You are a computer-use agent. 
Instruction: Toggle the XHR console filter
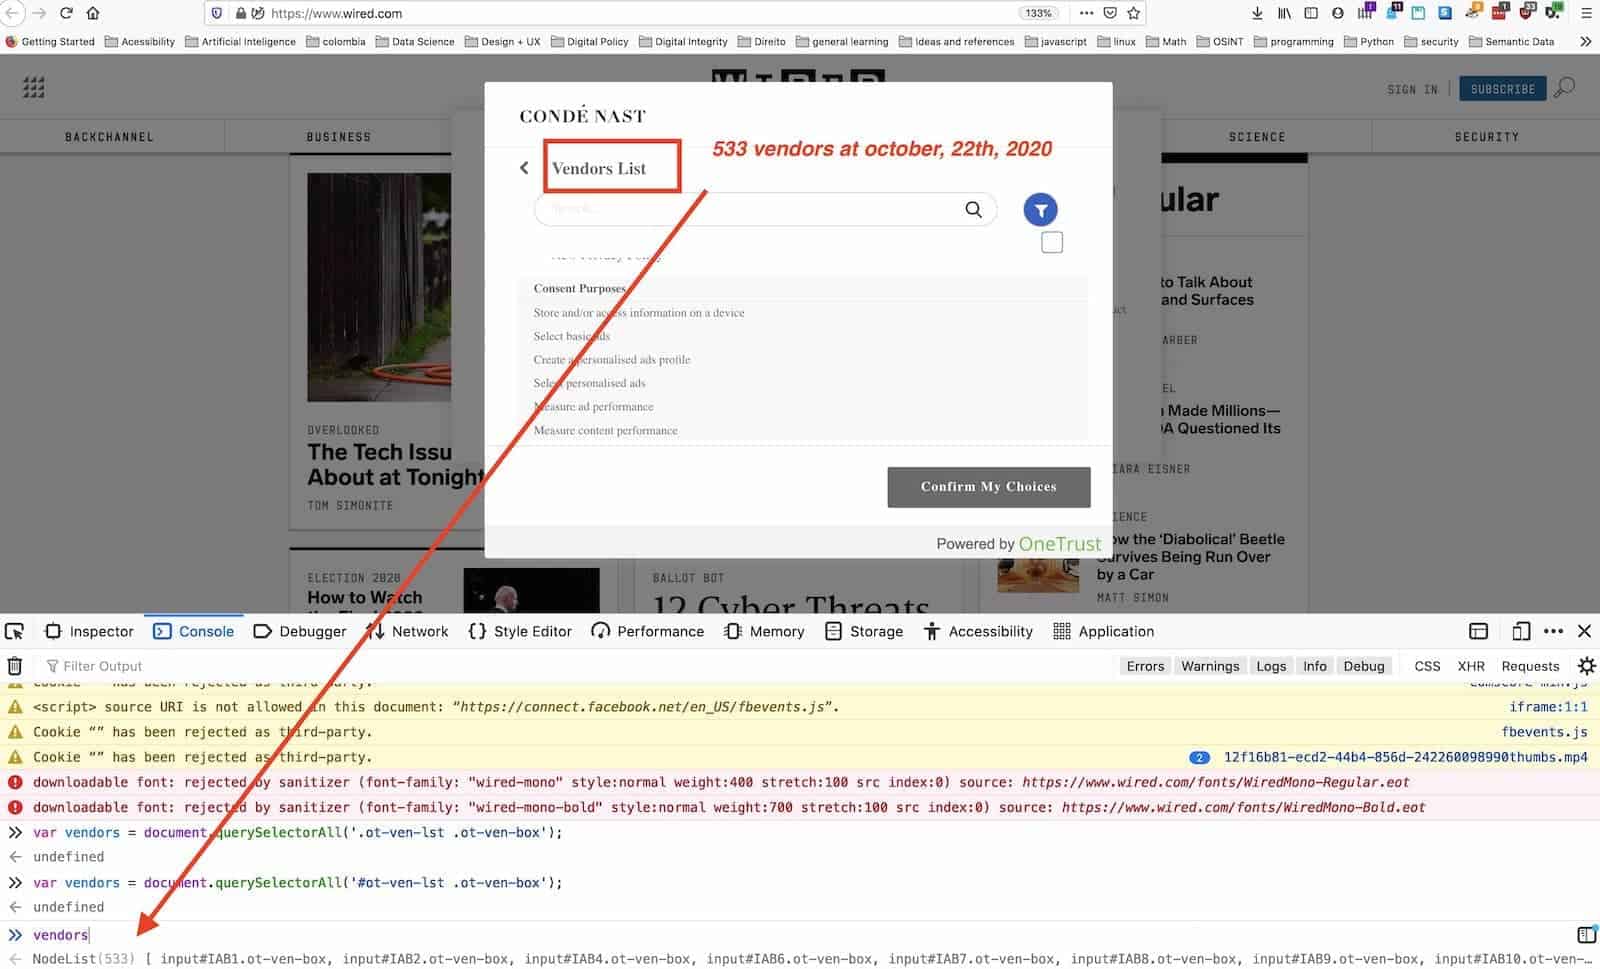(1471, 666)
